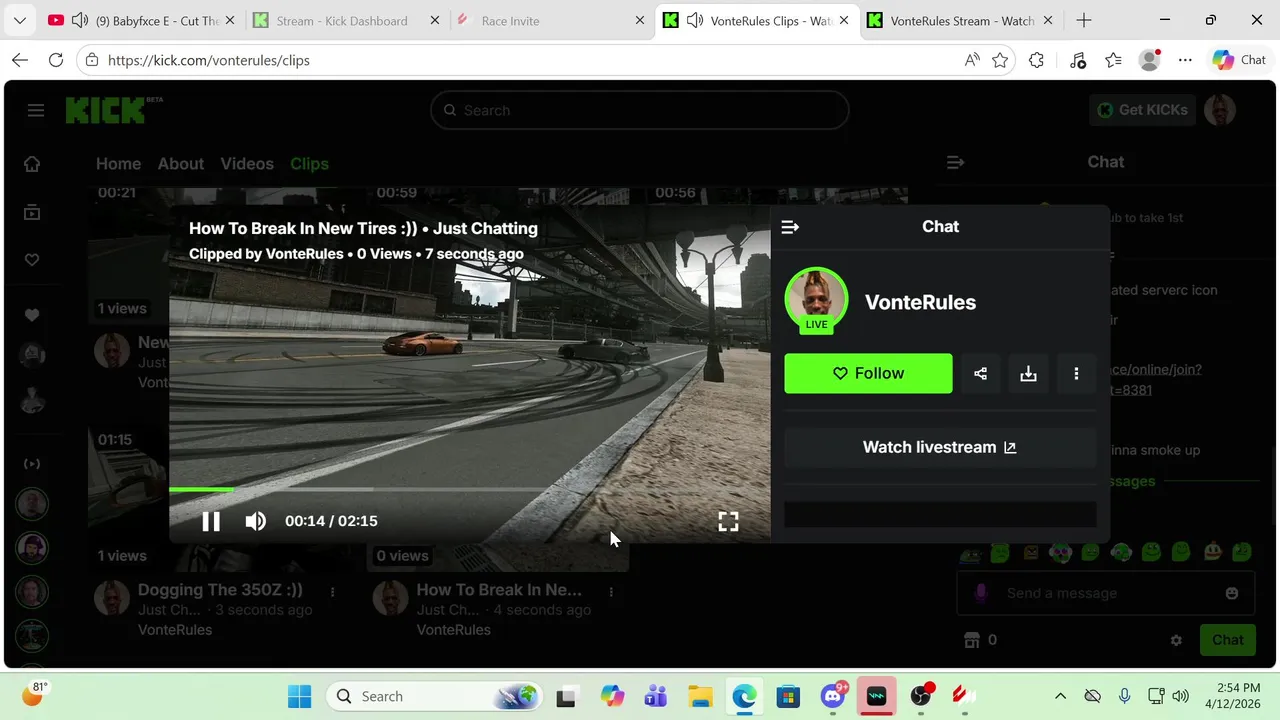Switch to Babyfxce E YouTube tab

click(140, 20)
